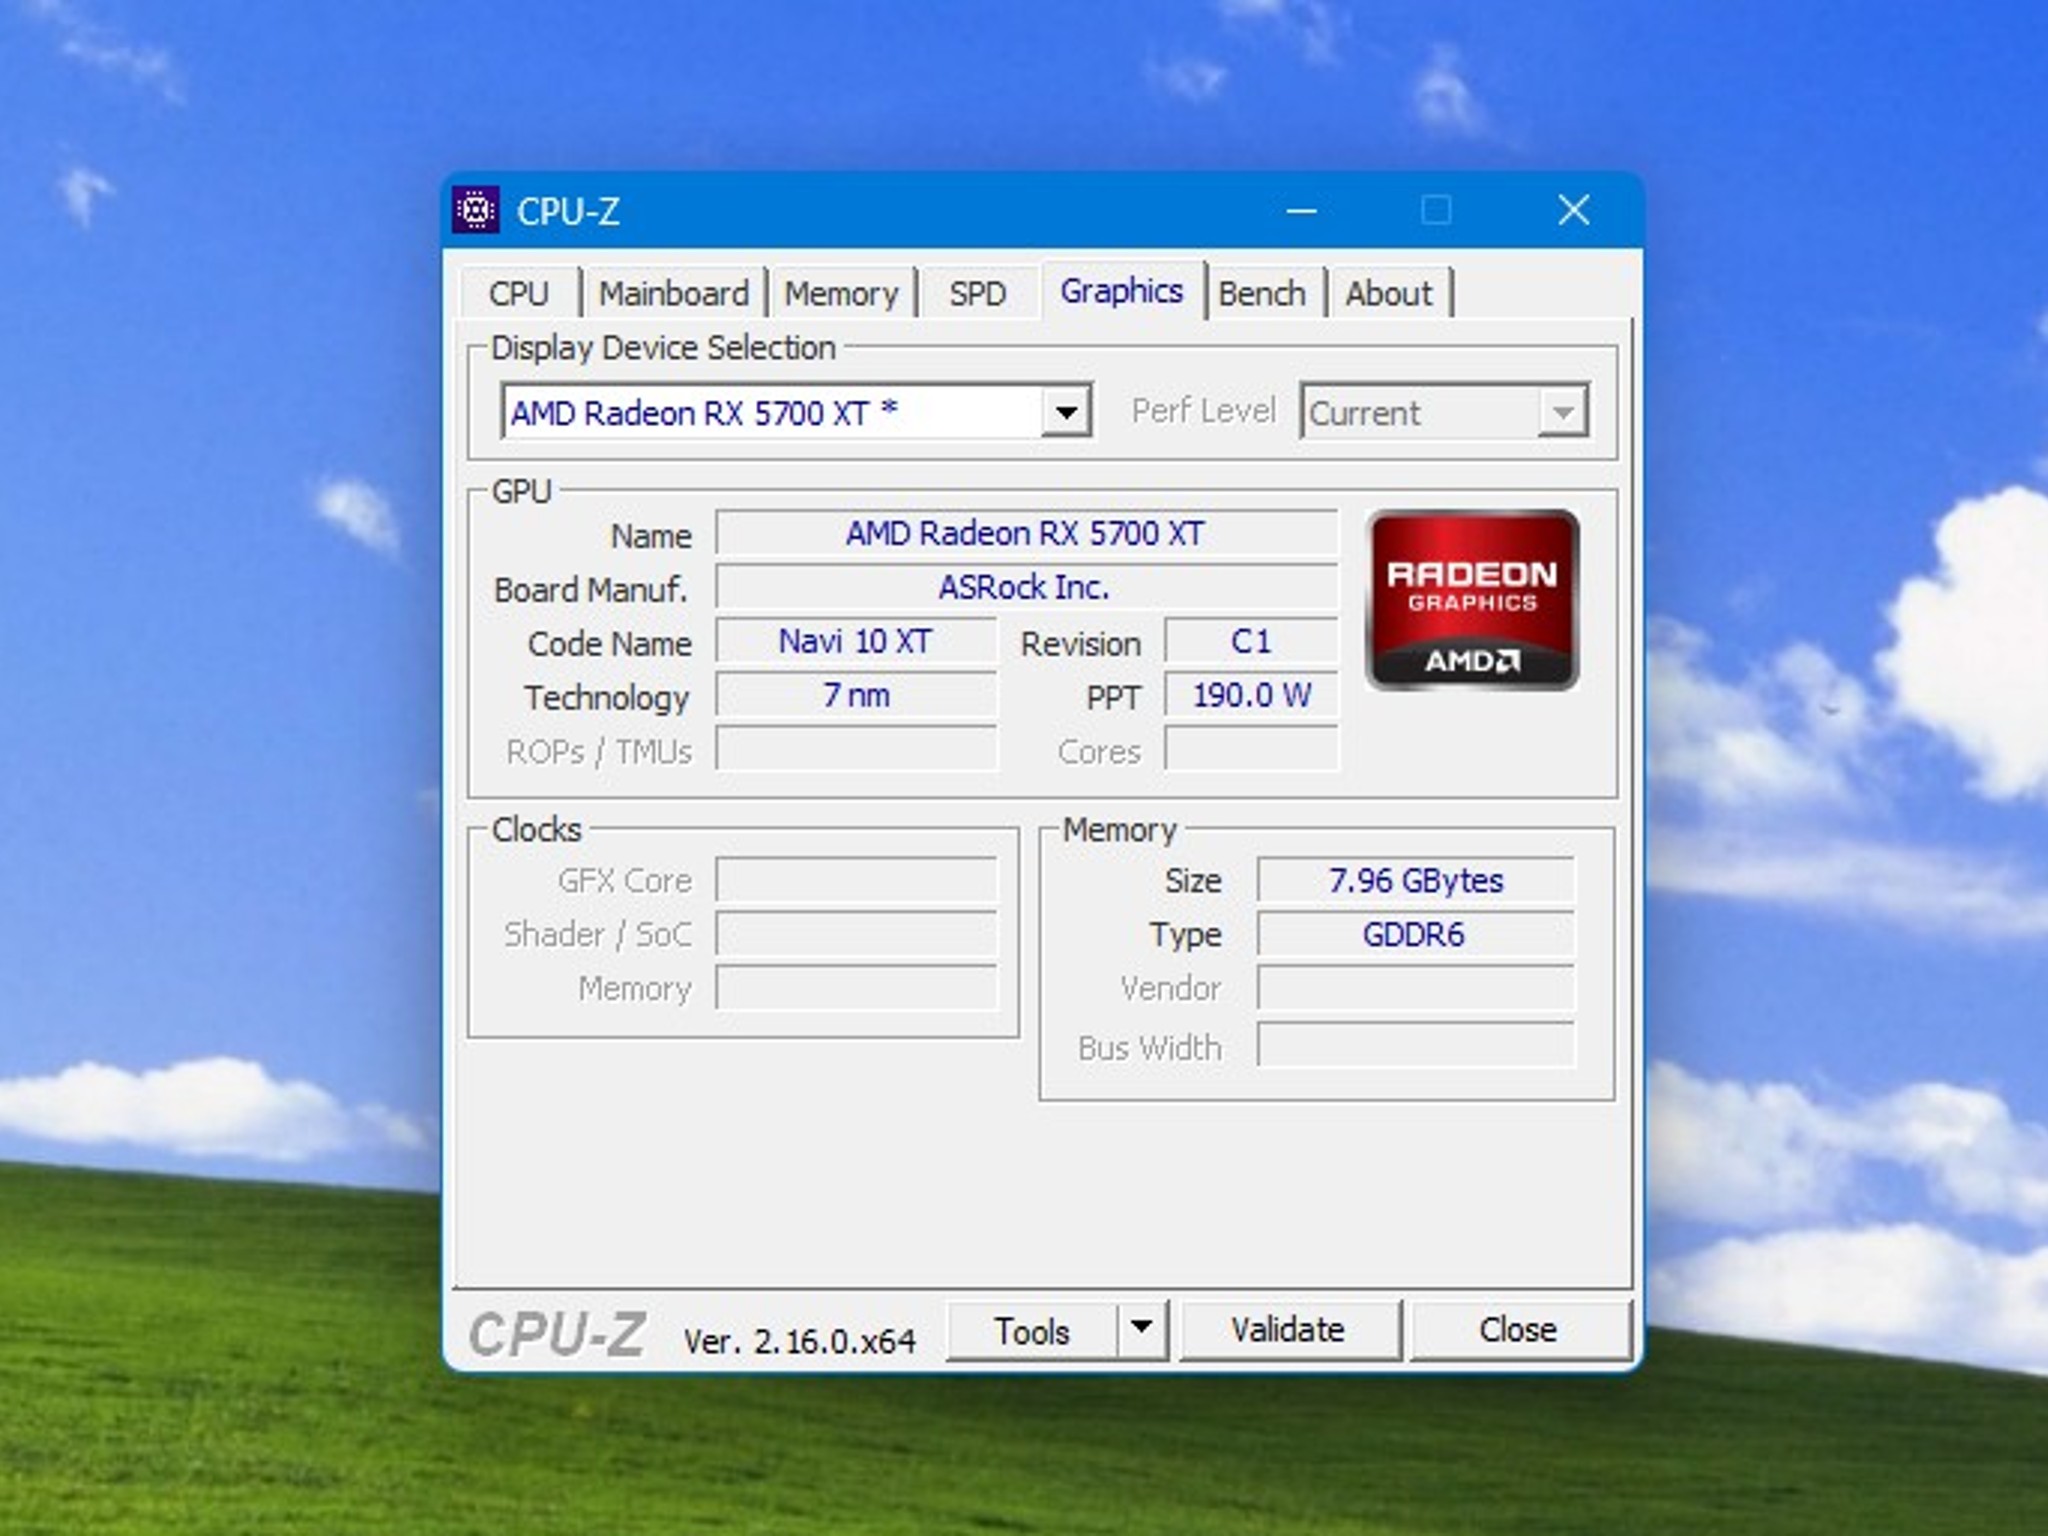The width and height of the screenshot is (2048, 1536).
Task: Click the Clocks group label
Action: pyautogui.click(x=536, y=830)
